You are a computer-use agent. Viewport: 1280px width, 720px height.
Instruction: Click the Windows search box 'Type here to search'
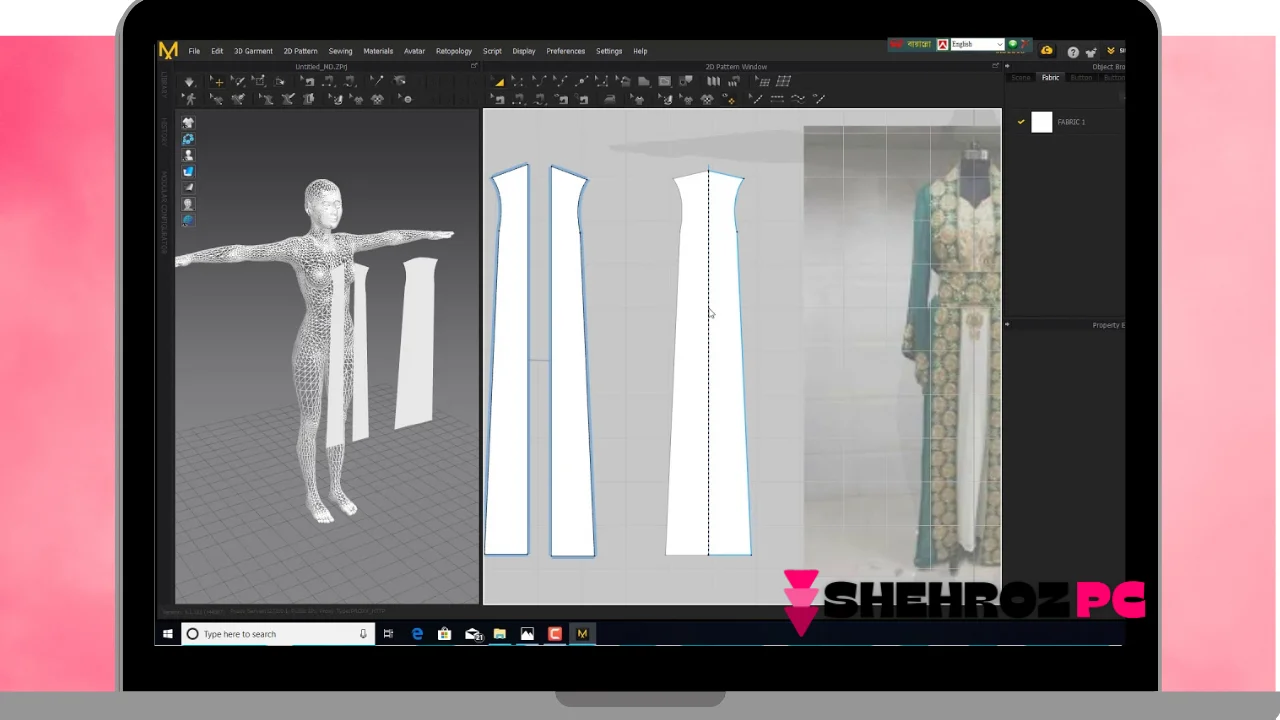tap(278, 634)
